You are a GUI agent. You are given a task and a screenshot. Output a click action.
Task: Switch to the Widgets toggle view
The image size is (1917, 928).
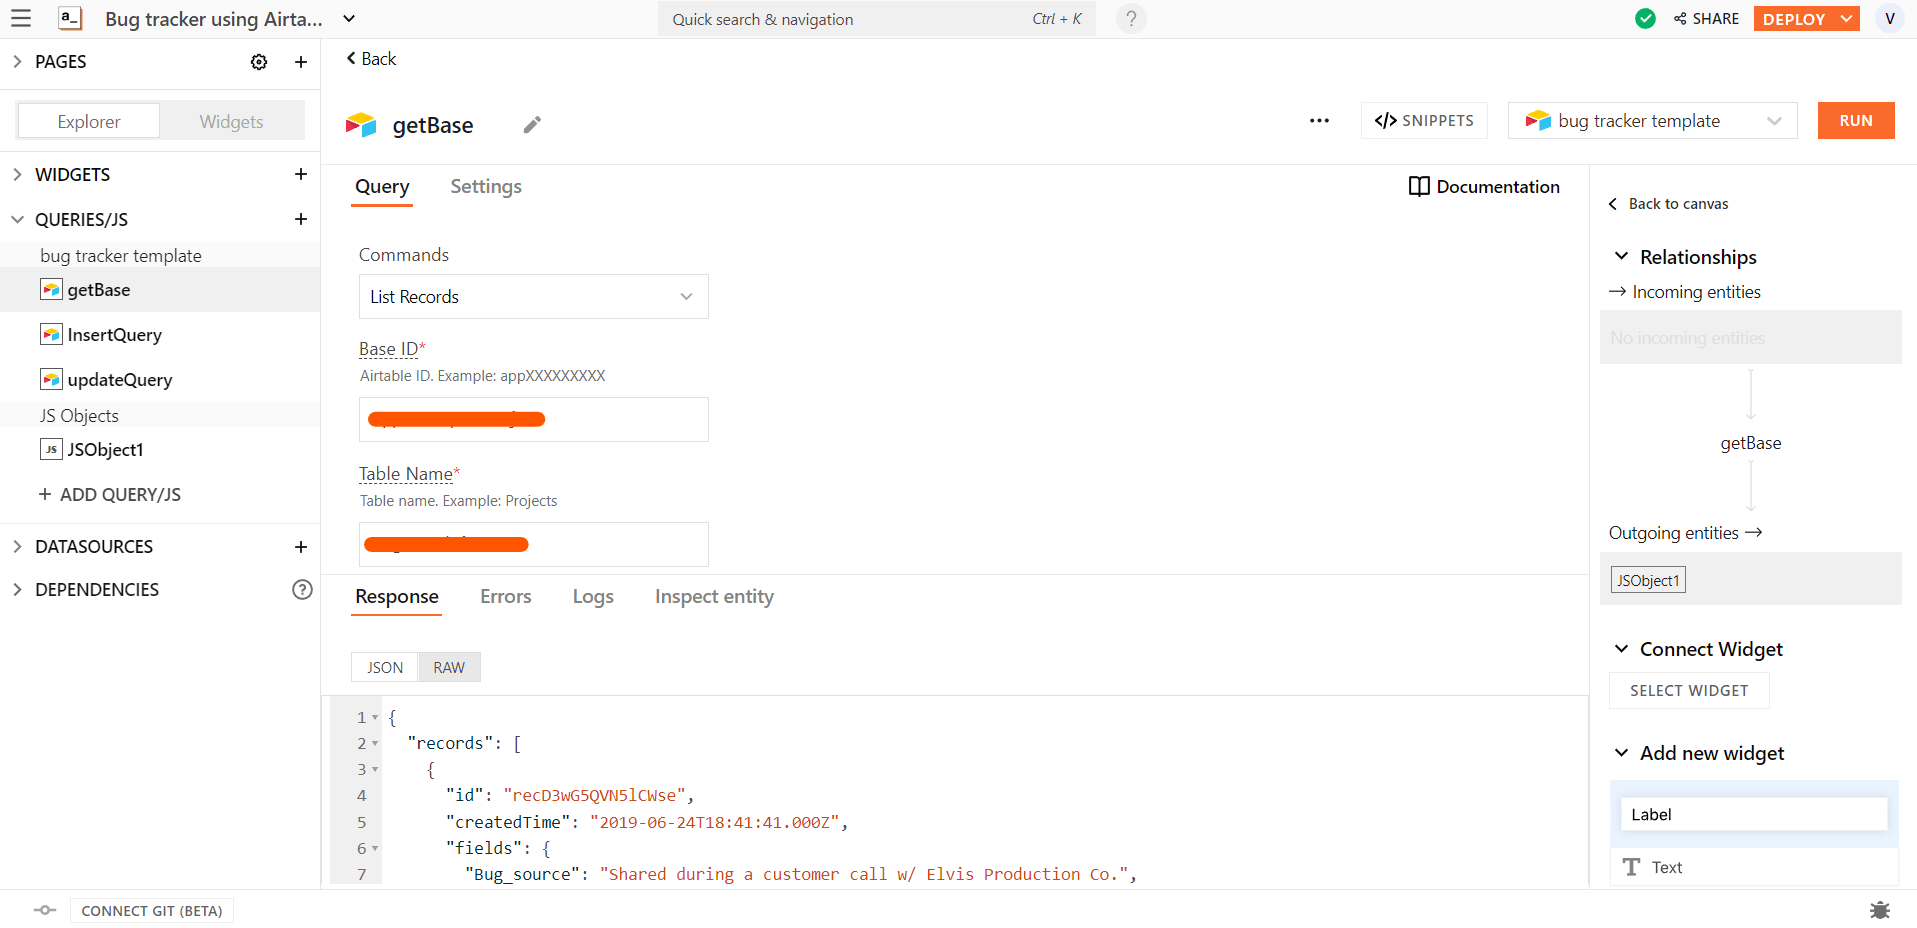pyautogui.click(x=231, y=122)
